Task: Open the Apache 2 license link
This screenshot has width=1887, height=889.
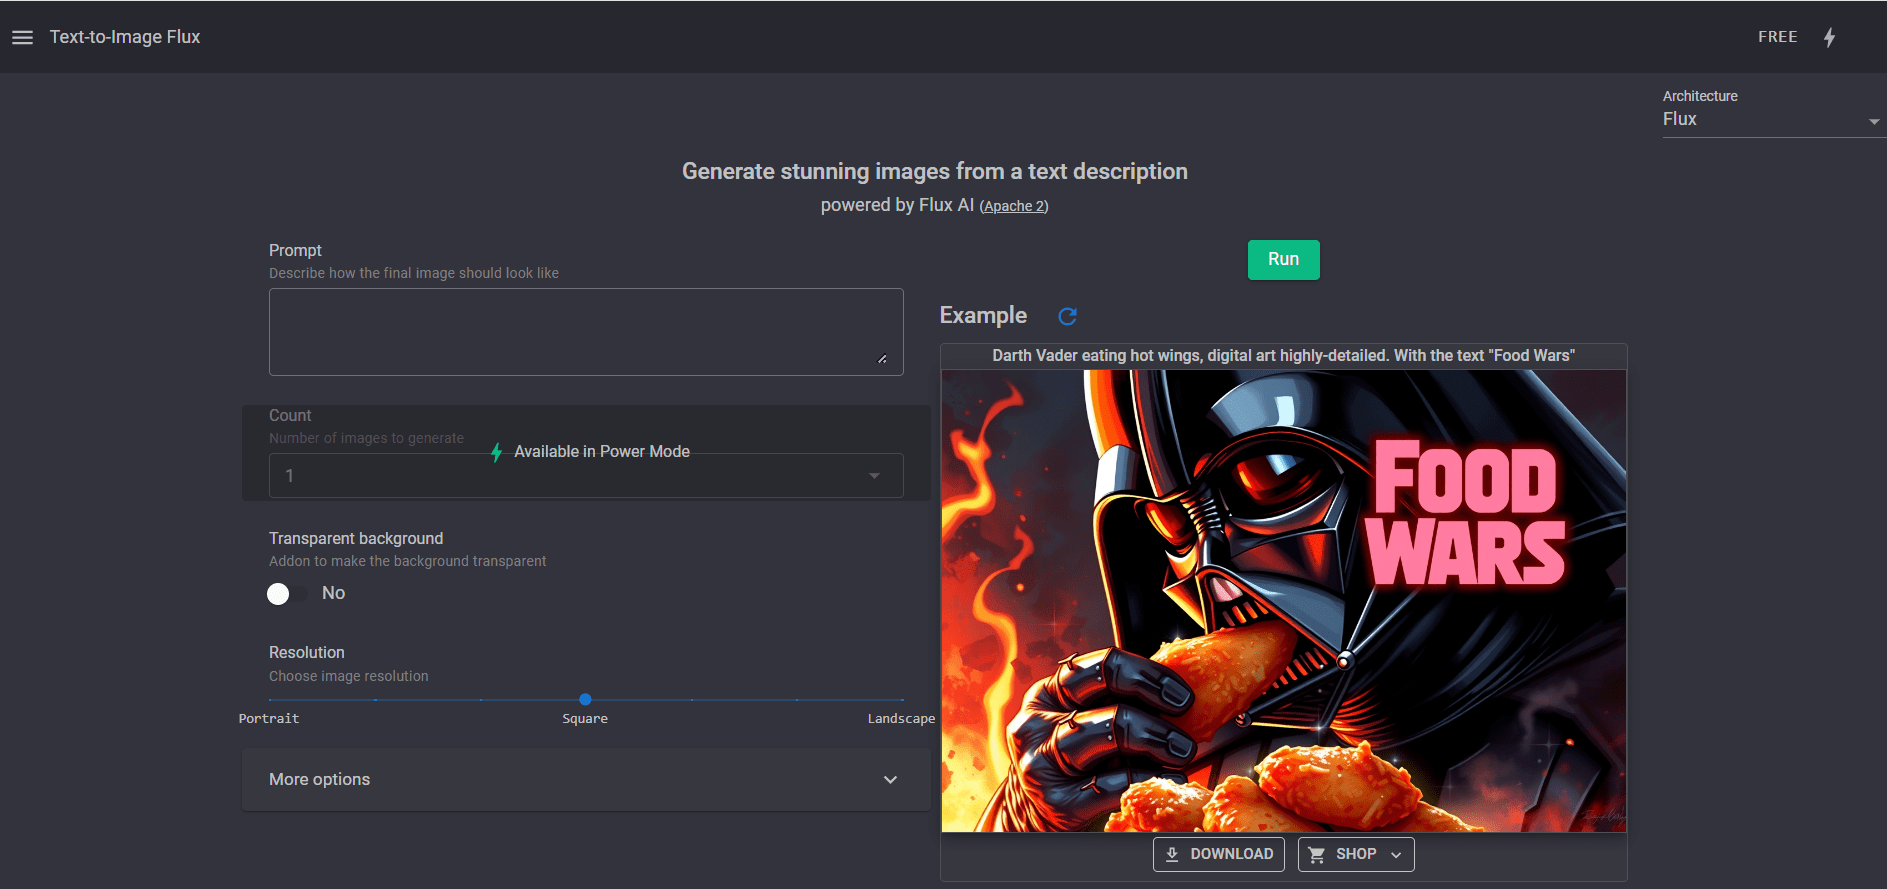Action: pyautogui.click(x=1013, y=206)
